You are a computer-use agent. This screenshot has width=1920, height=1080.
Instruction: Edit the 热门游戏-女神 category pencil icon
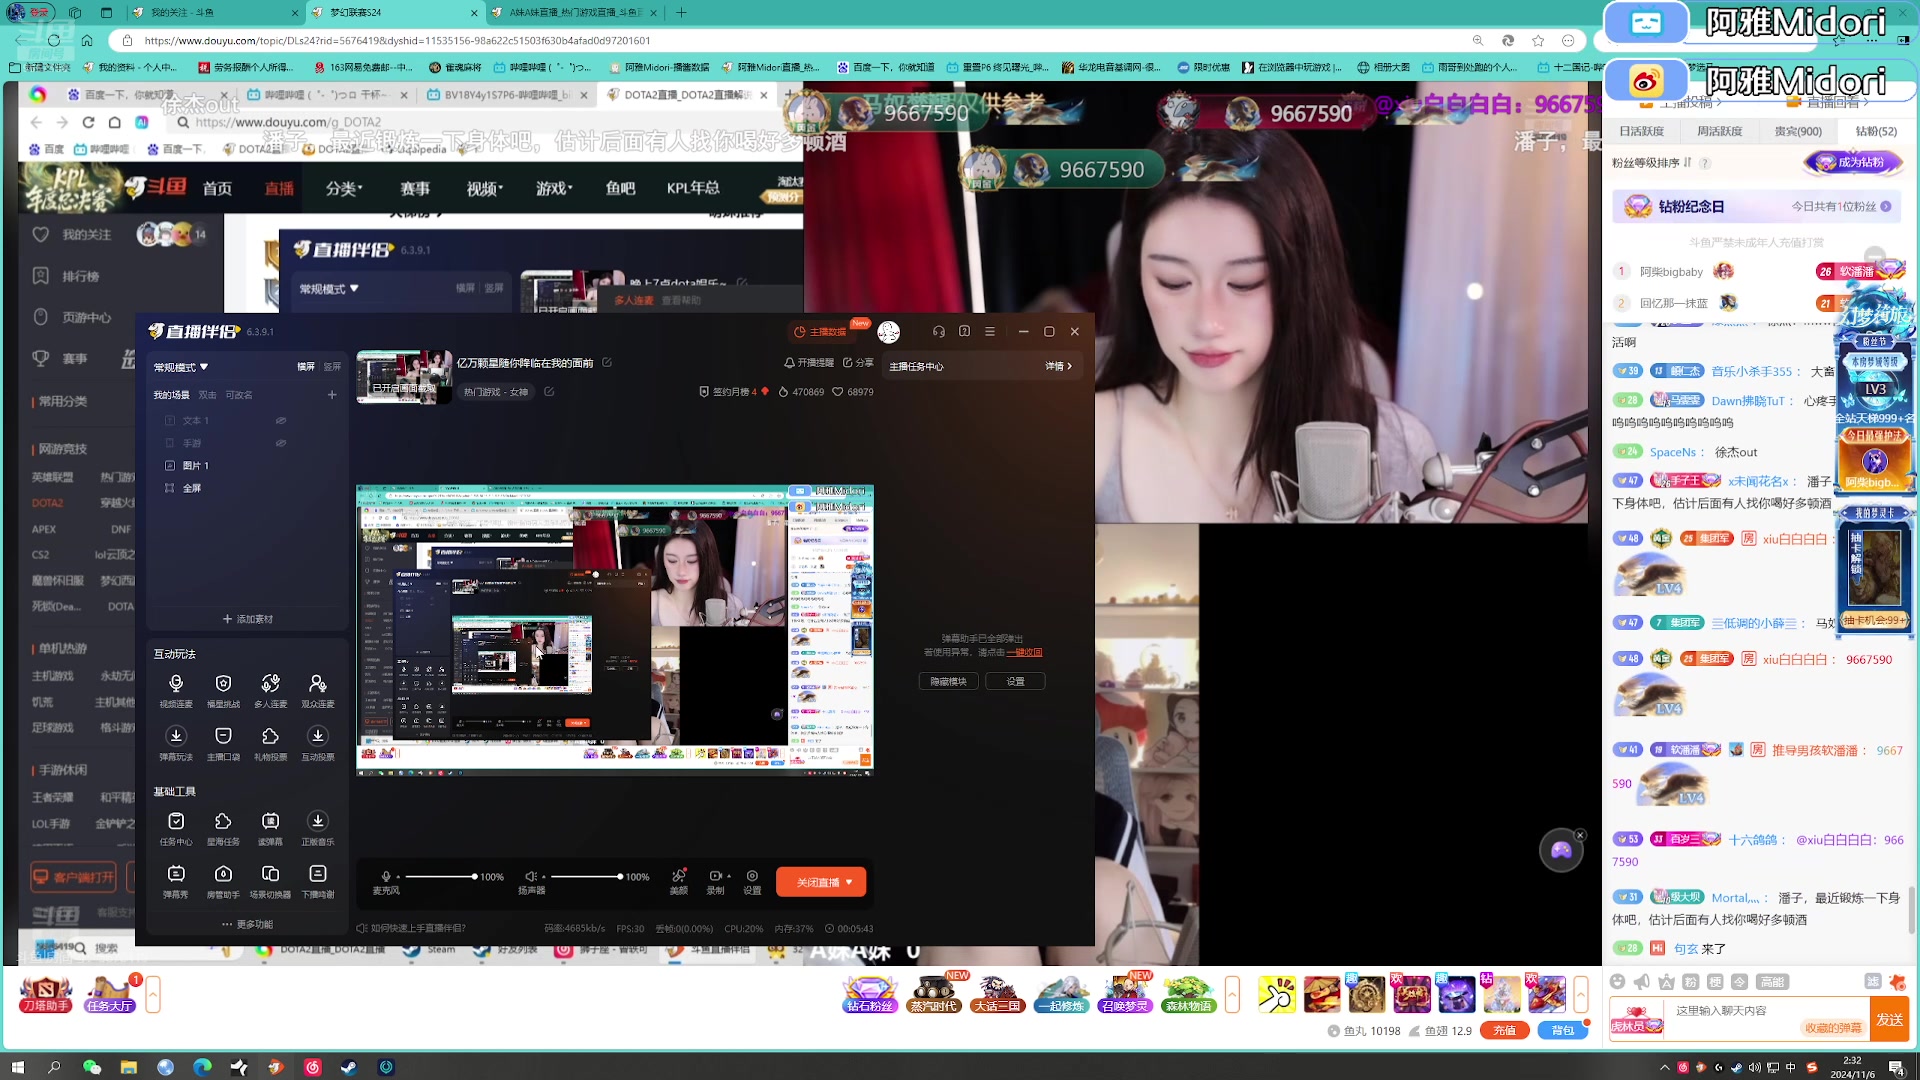coord(549,392)
